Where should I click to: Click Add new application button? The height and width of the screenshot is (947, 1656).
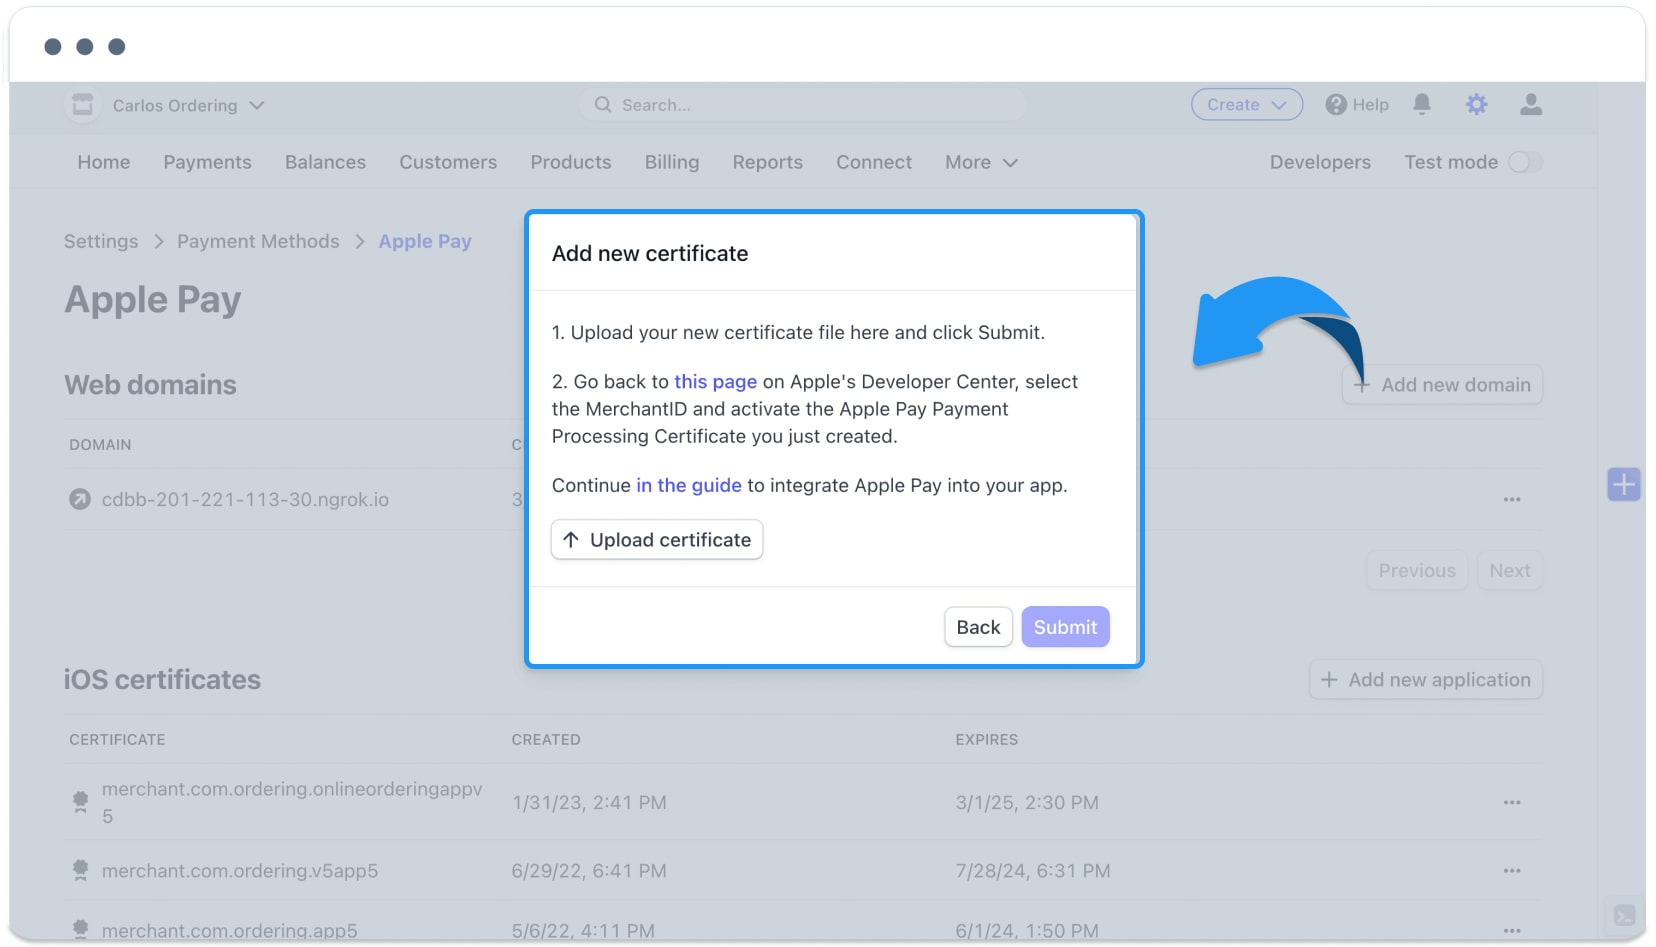pos(1426,680)
